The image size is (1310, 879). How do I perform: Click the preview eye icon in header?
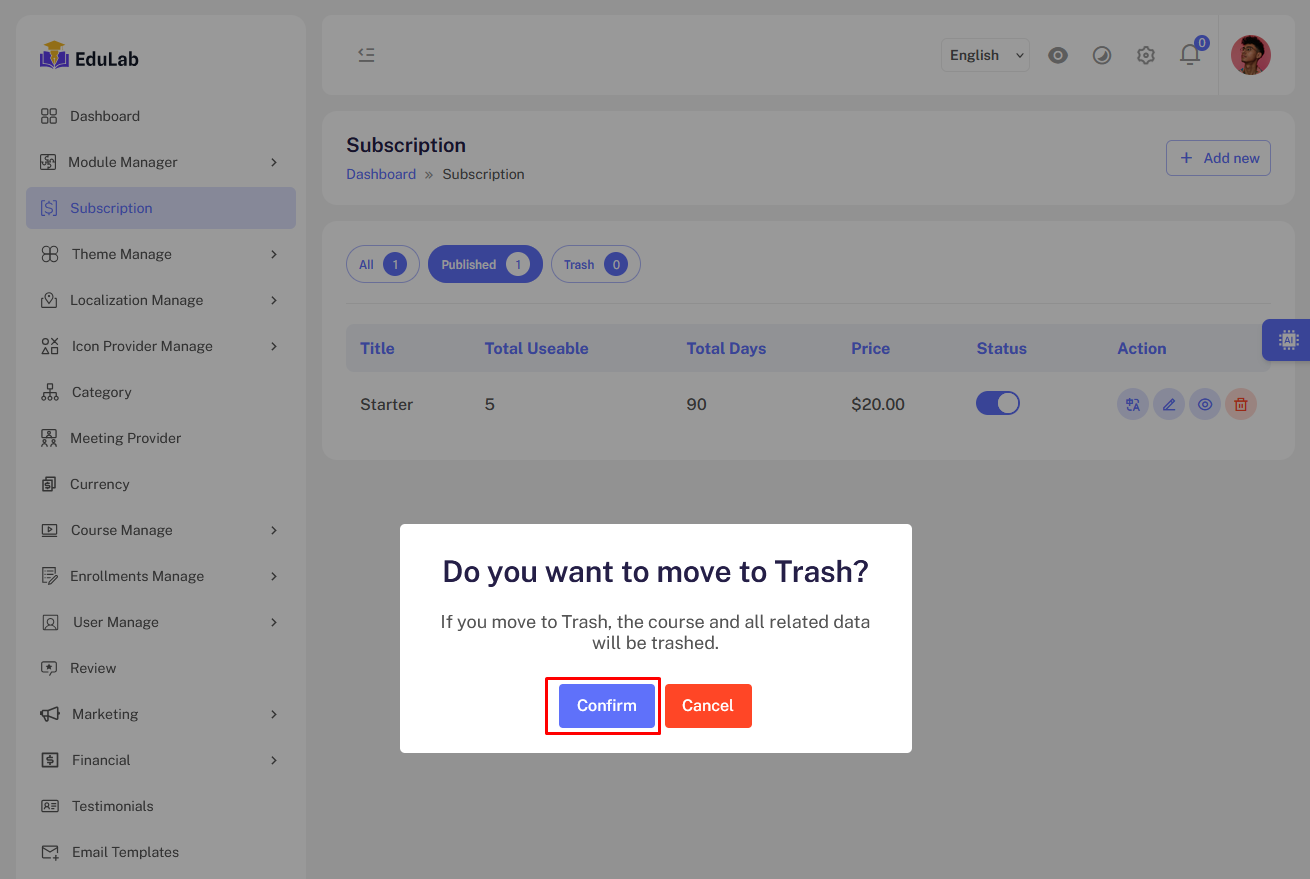1058,55
